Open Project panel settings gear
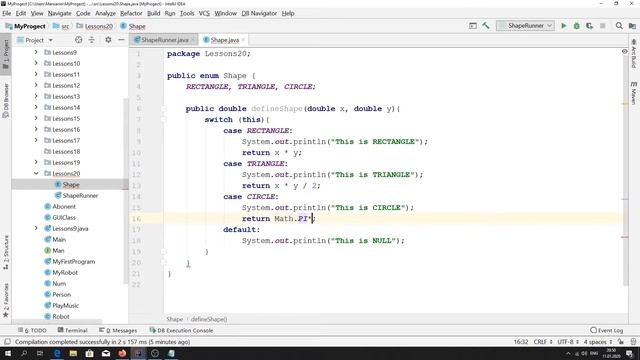The width and height of the screenshot is (640, 360). click(108, 40)
